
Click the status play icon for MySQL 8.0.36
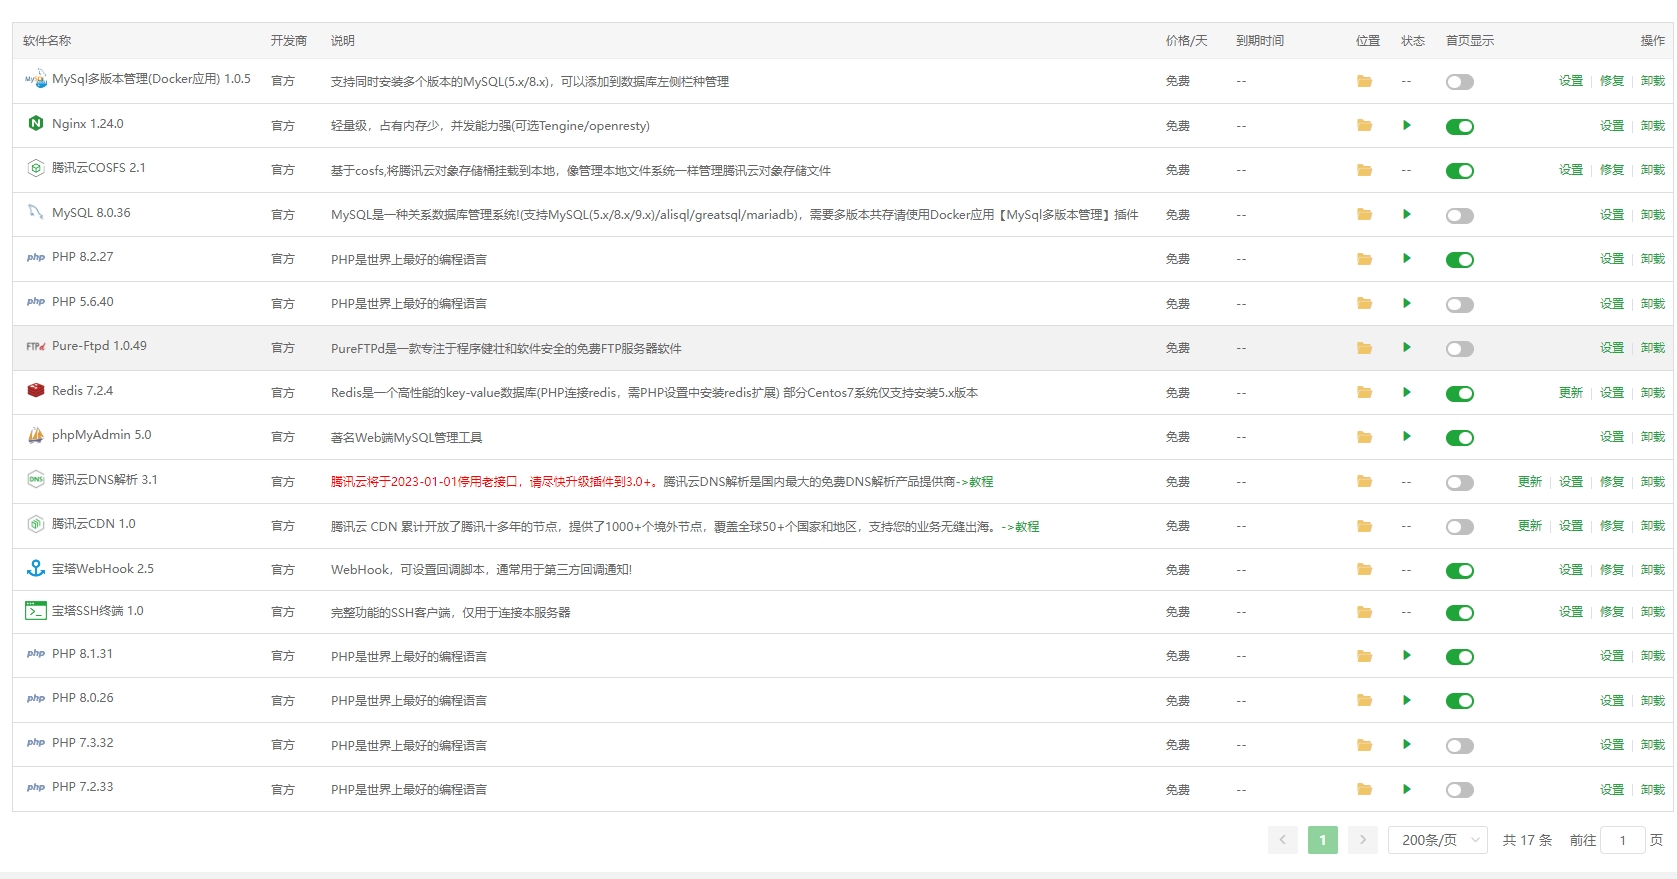click(x=1407, y=214)
